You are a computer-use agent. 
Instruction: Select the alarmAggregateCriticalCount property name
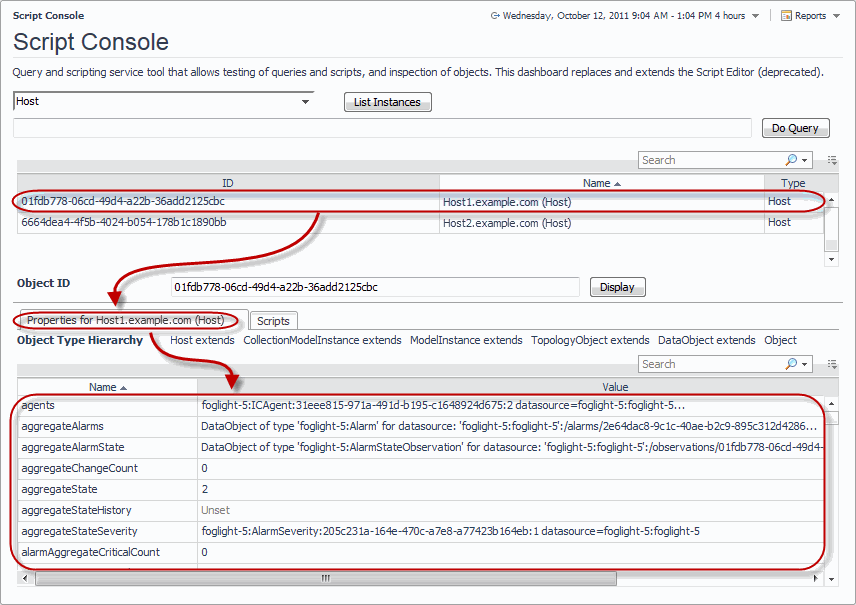click(91, 553)
